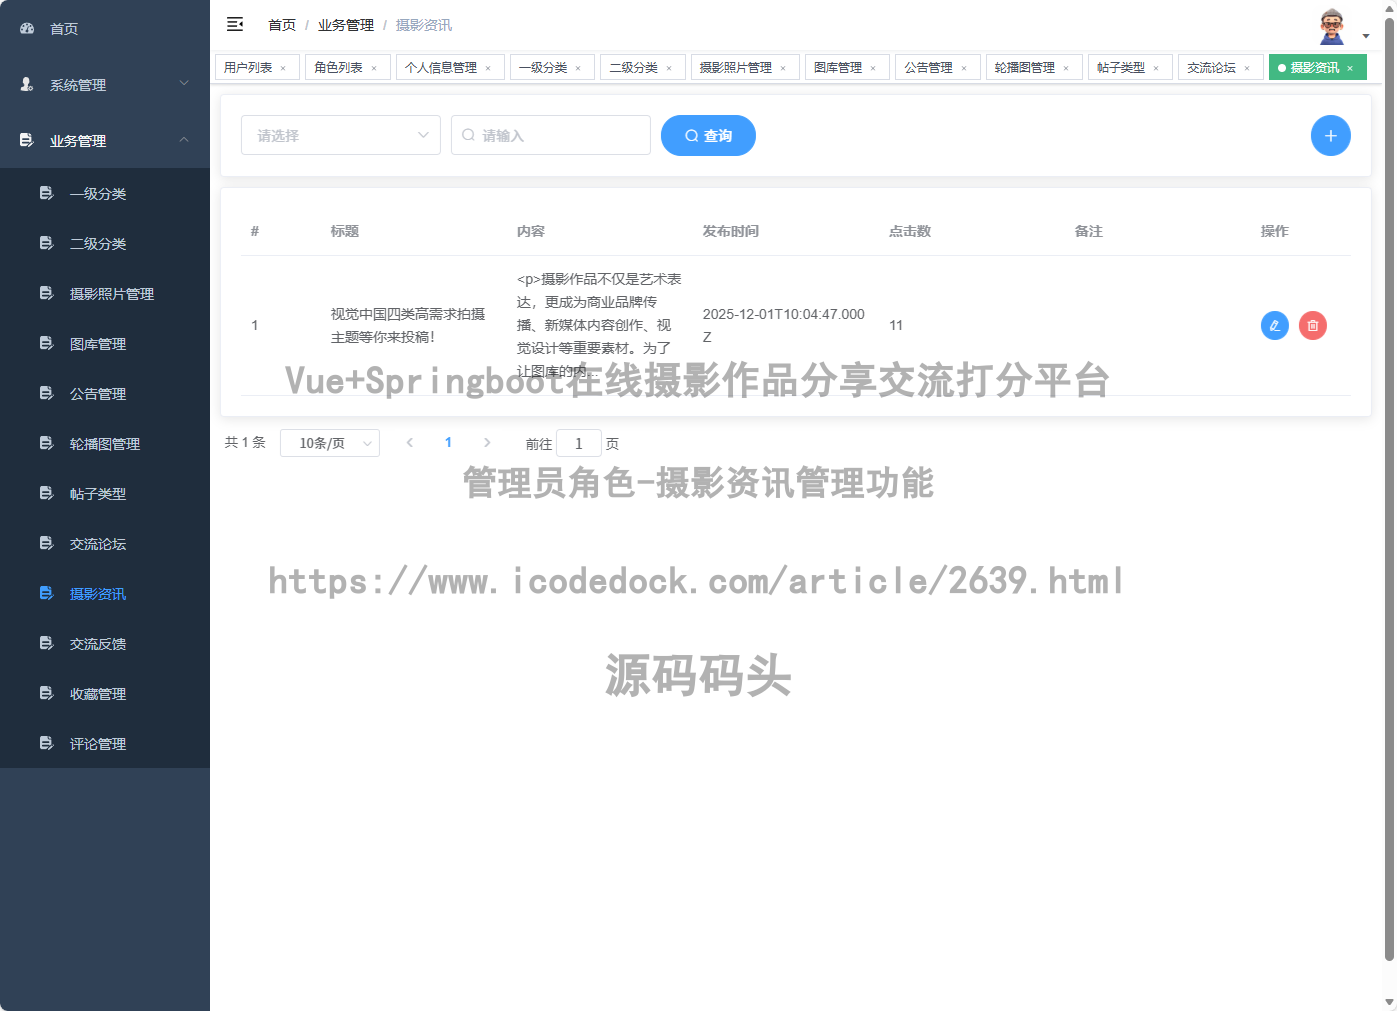Click inside the 请输入 search input field
The image size is (1397, 1011).
tap(550, 135)
